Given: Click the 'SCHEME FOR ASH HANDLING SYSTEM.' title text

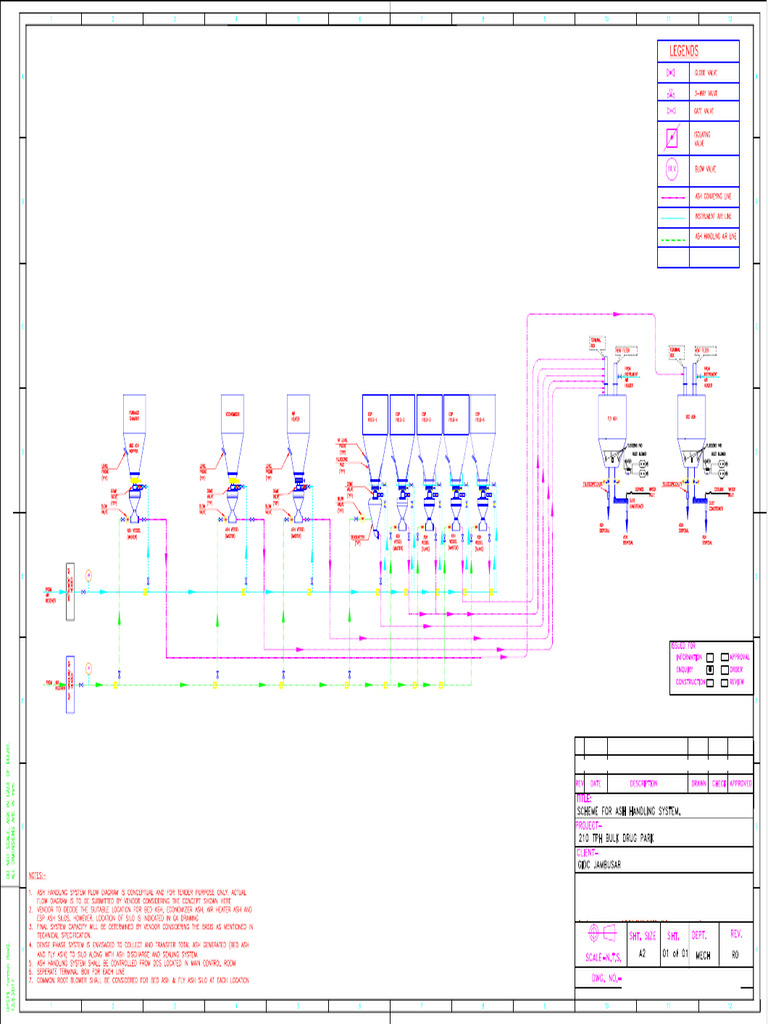Looking at the screenshot, I should (x=629, y=811).
